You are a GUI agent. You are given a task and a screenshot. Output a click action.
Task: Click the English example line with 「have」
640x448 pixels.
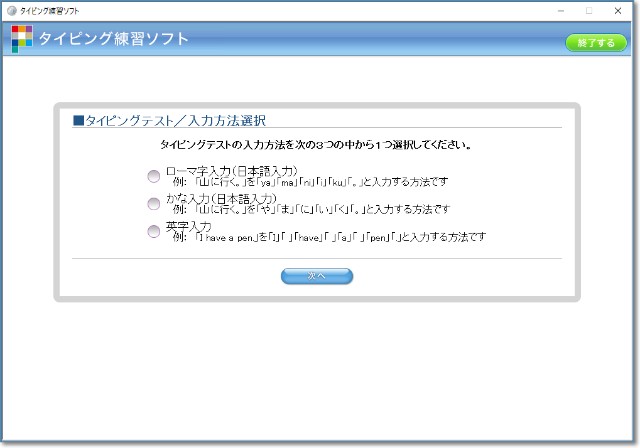(x=329, y=238)
